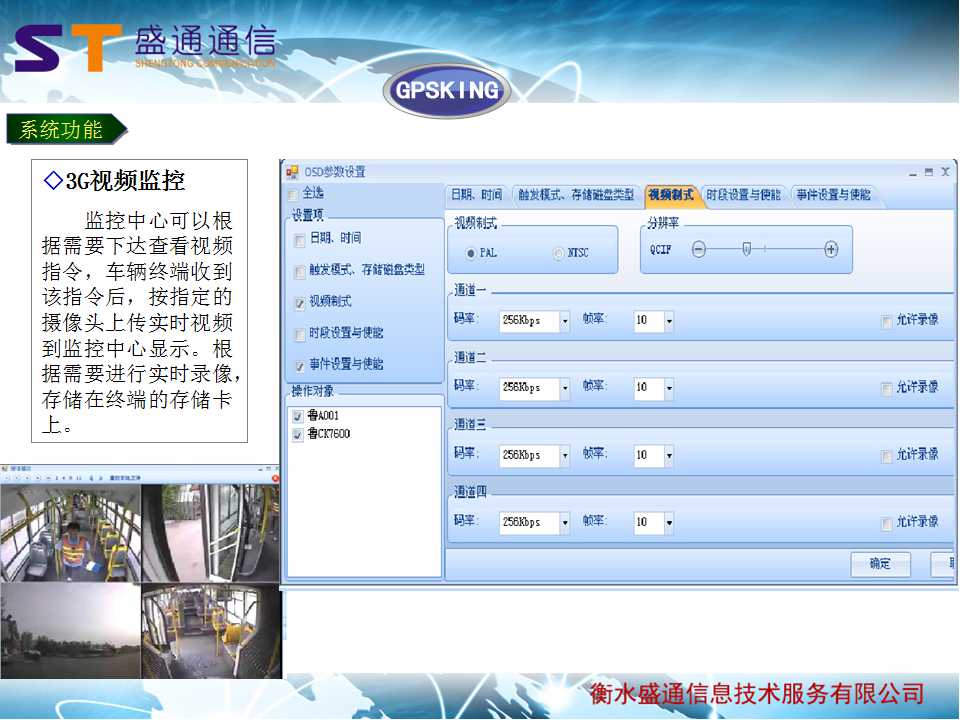Click the 系统功能 green arrow label
Screen dimensions: 960x720
pos(65,130)
